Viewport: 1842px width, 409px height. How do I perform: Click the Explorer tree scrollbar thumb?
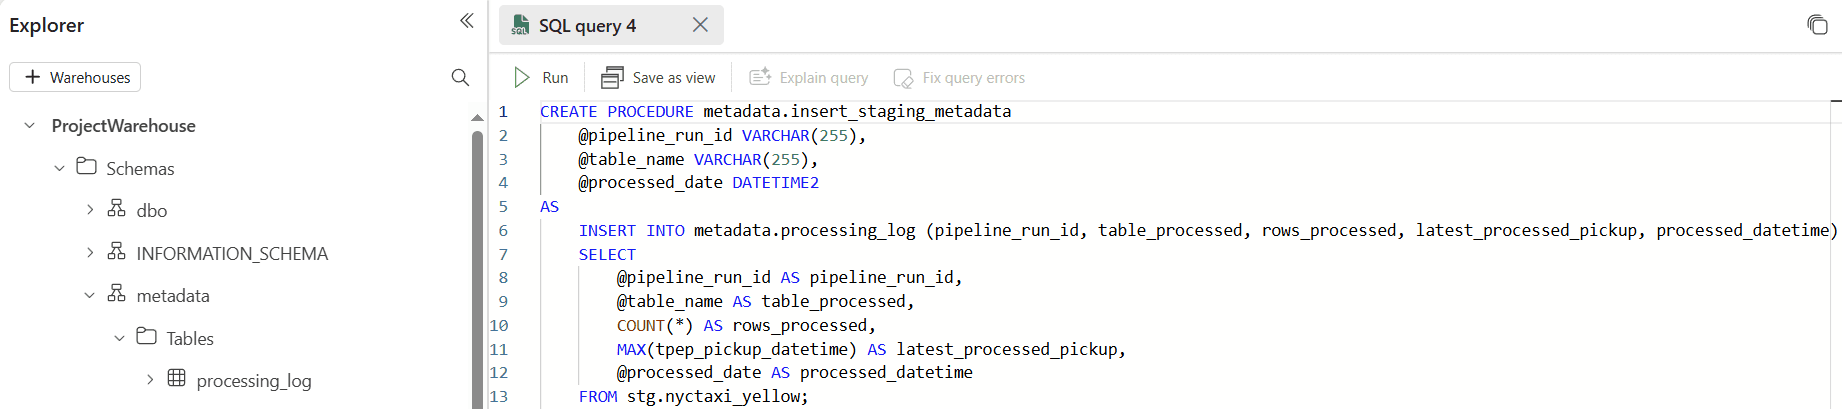tap(477, 268)
